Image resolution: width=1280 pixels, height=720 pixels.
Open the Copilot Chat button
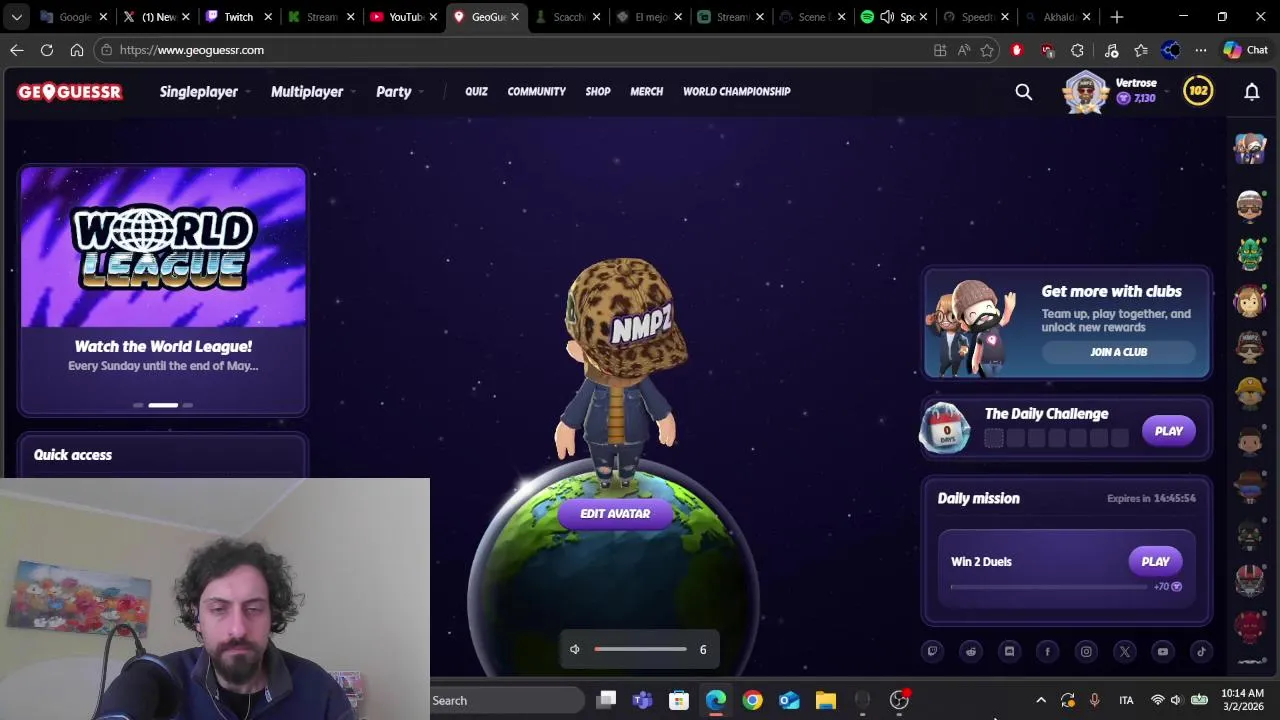[x=1245, y=50]
